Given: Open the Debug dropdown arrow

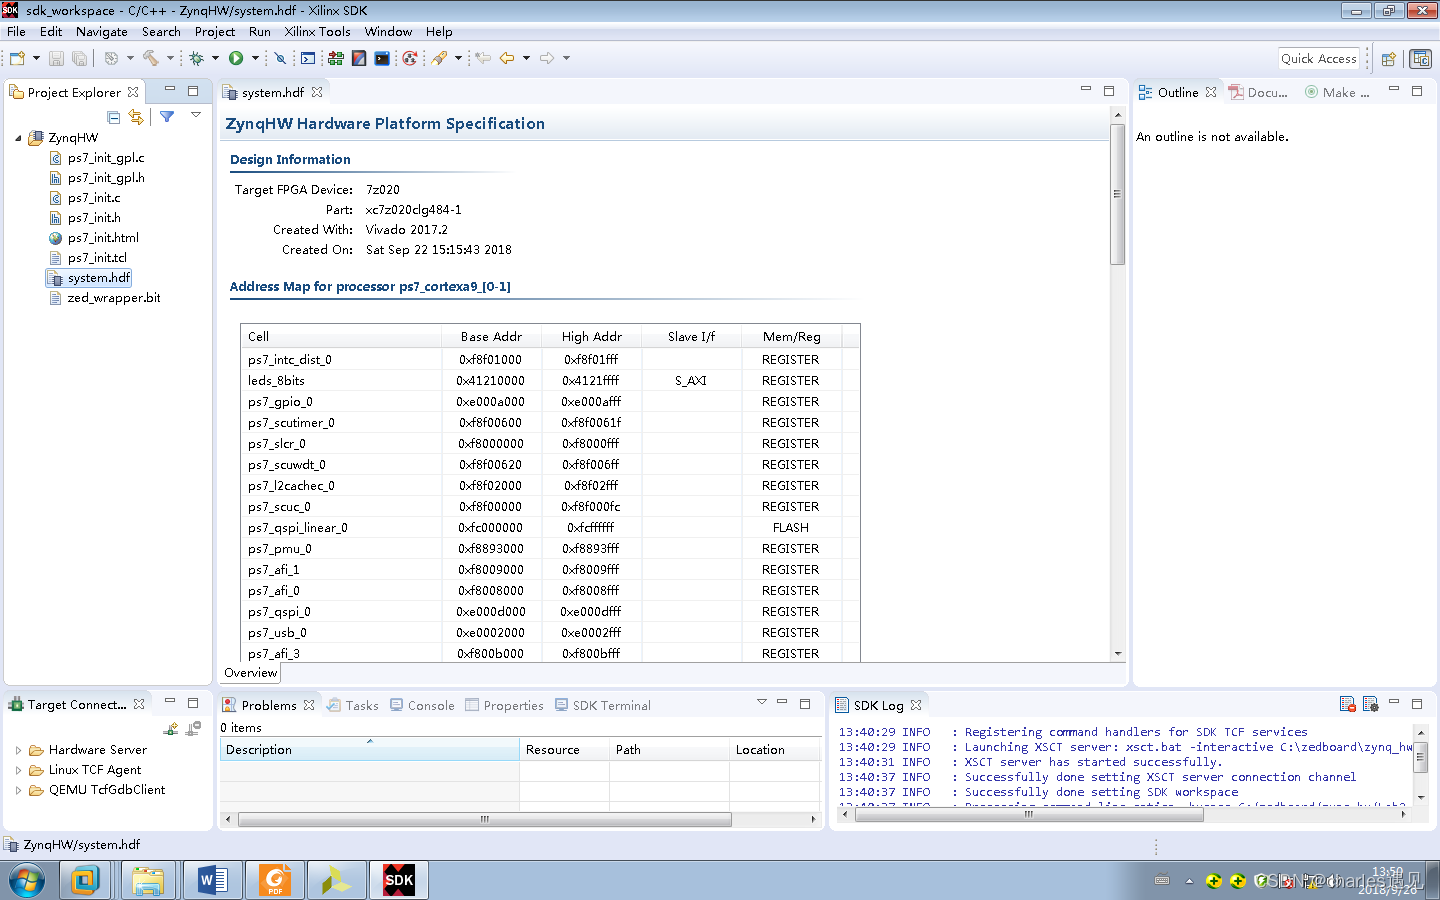Looking at the screenshot, I should 215,58.
